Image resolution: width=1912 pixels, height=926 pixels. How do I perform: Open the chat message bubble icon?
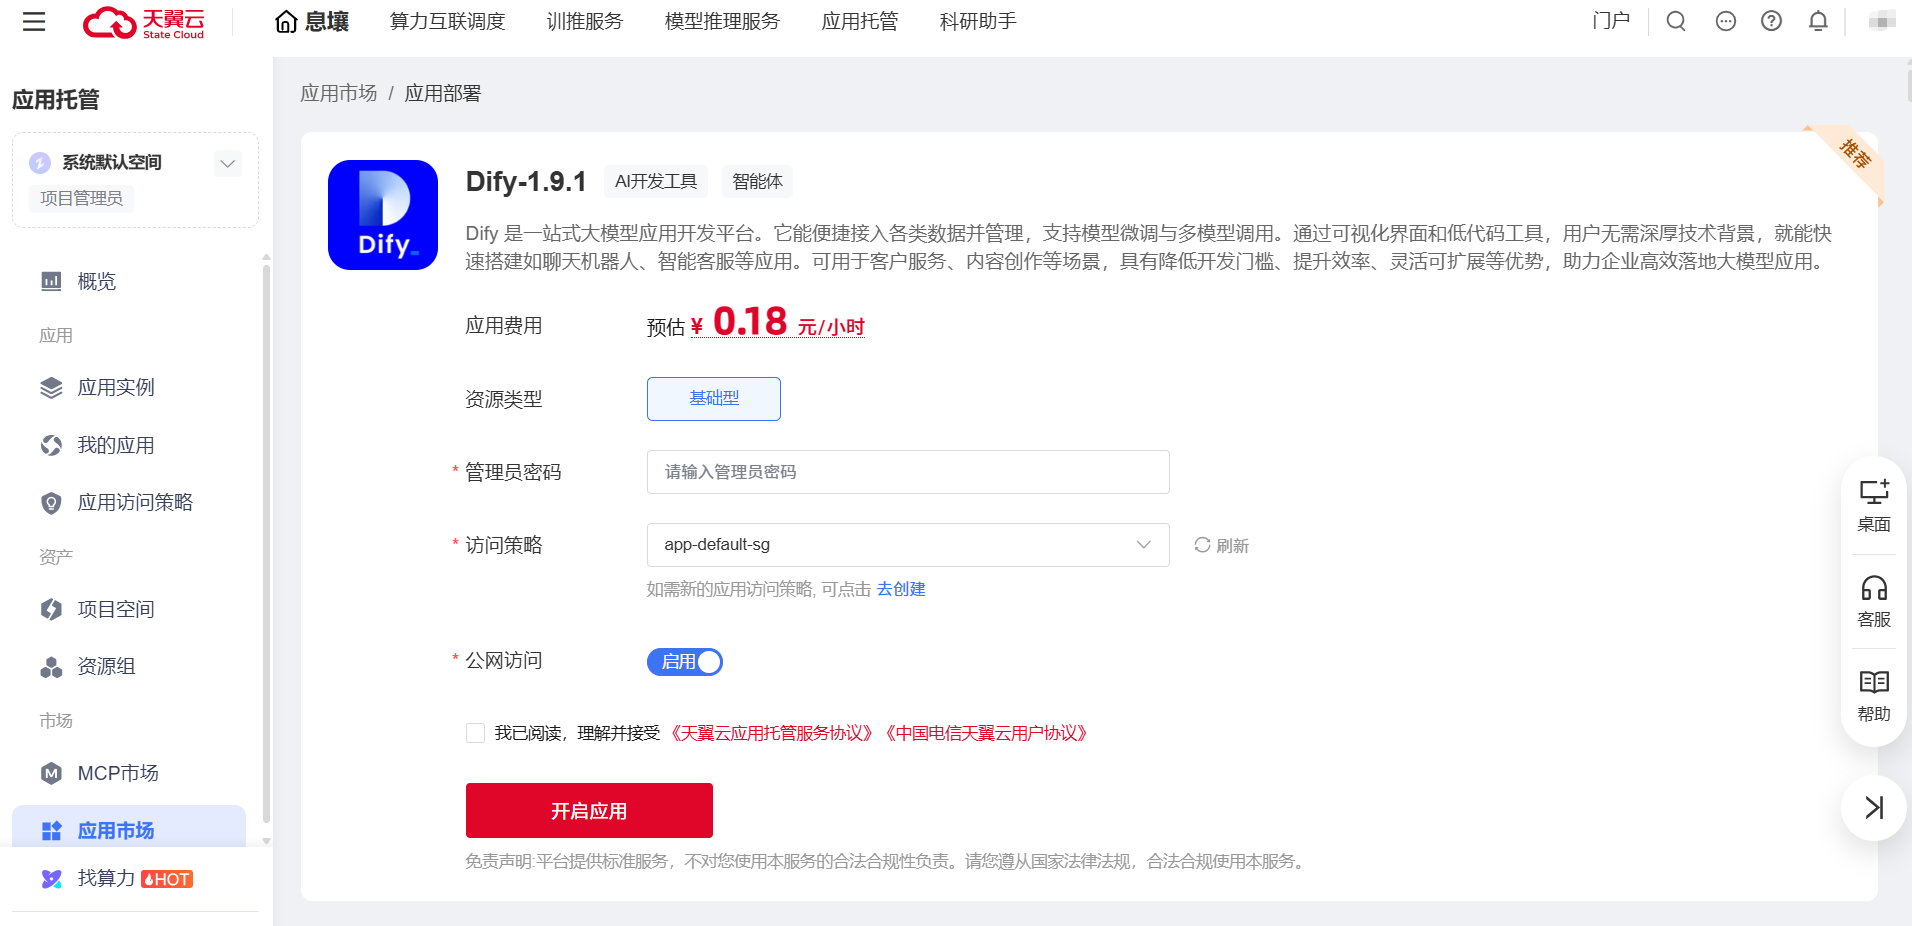[x=1726, y=21]
